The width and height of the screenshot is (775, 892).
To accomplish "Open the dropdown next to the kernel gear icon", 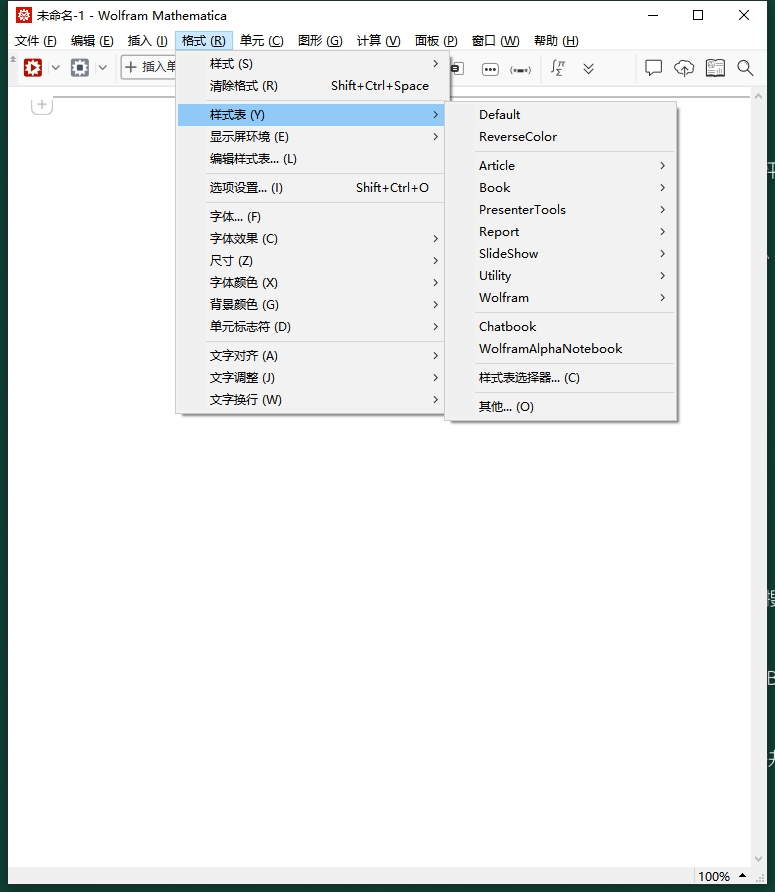I will pos(102,68).
